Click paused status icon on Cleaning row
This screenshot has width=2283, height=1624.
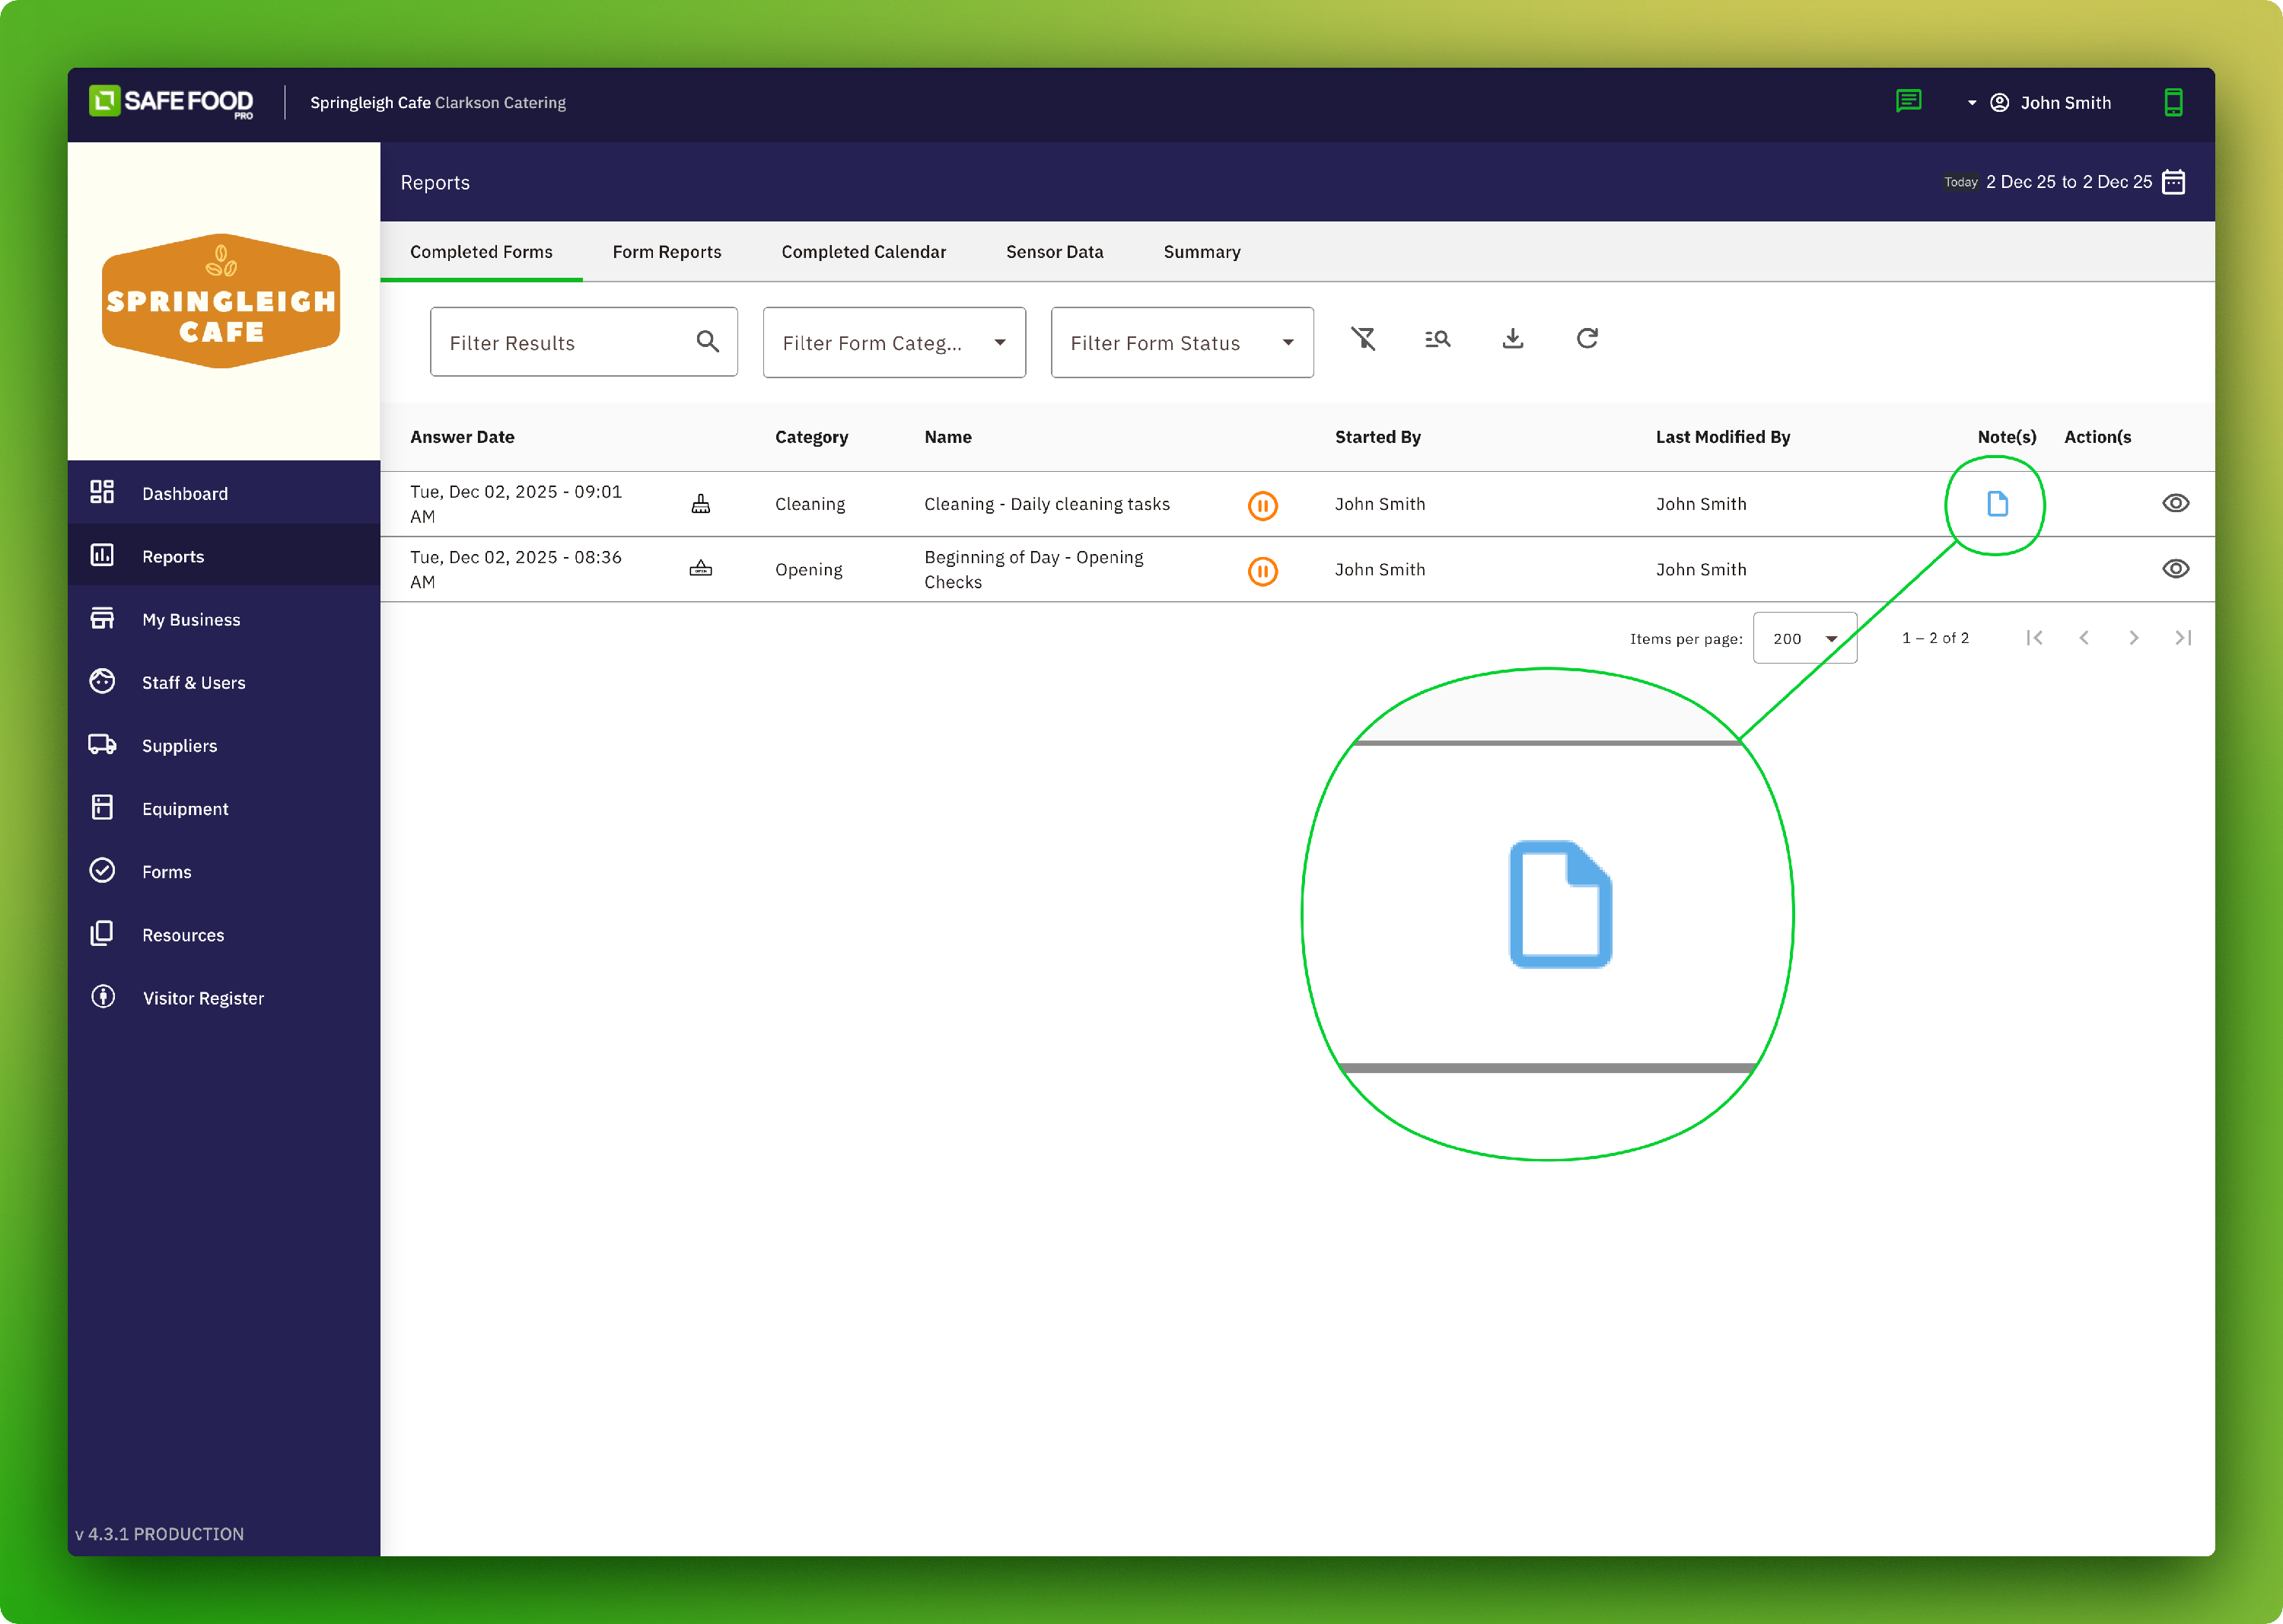pos(1262,506)
